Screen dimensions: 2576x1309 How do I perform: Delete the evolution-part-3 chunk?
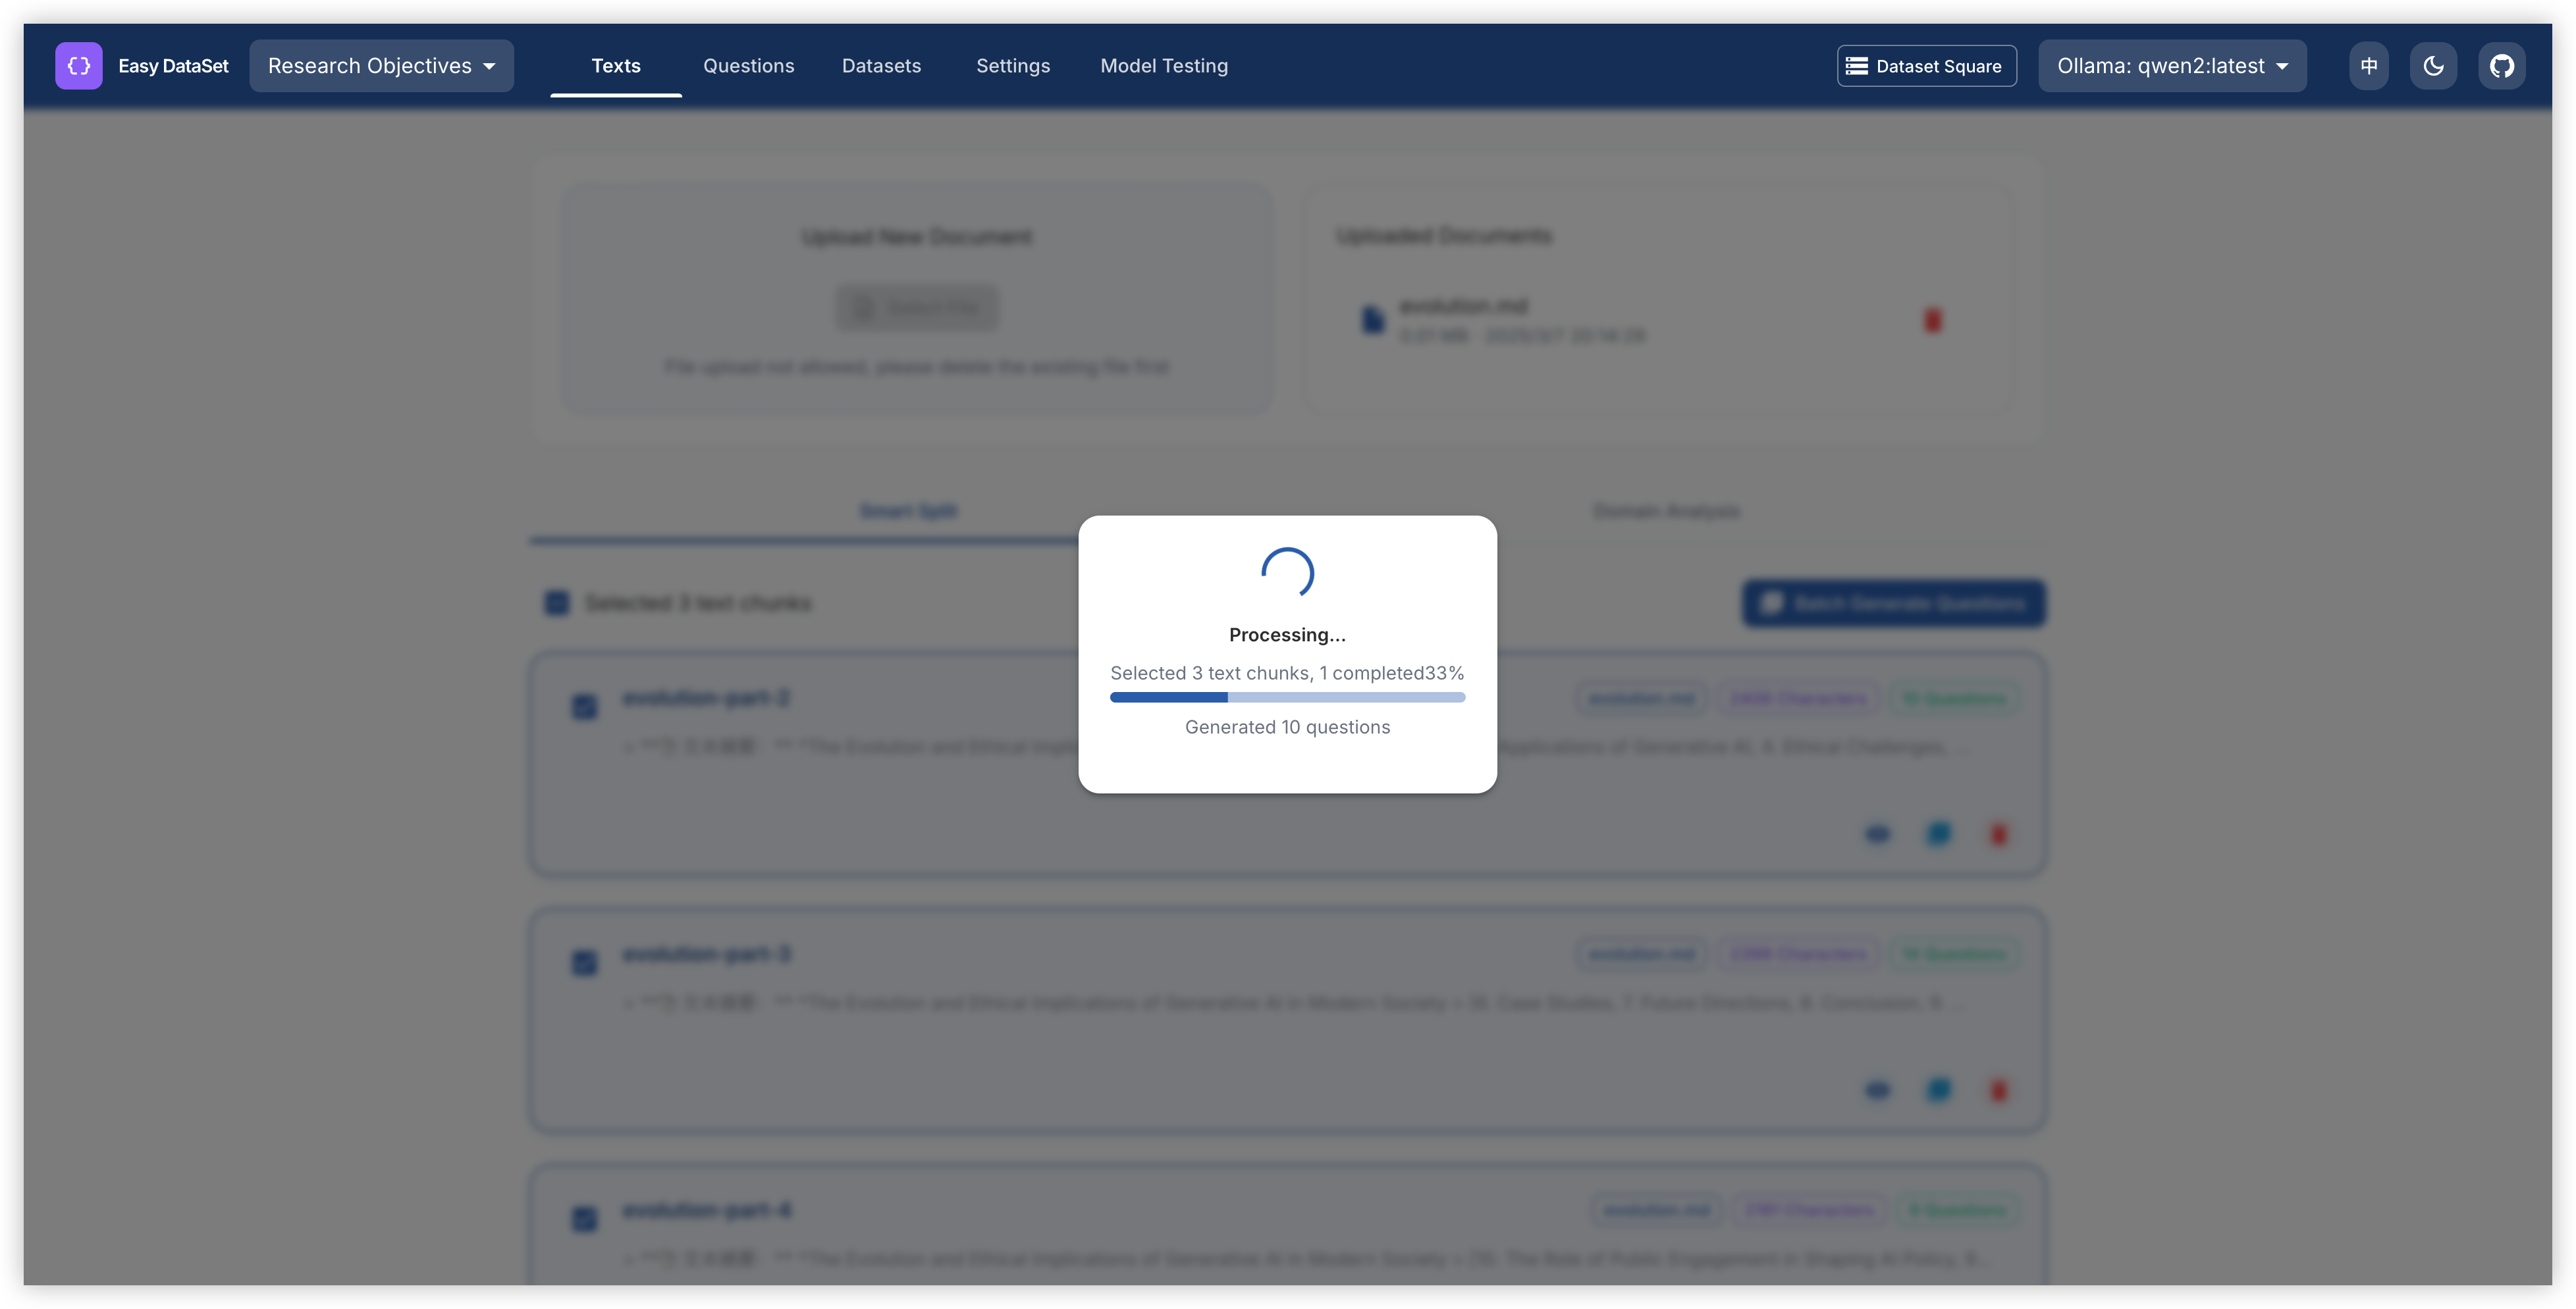(x=1998, y=1090)
